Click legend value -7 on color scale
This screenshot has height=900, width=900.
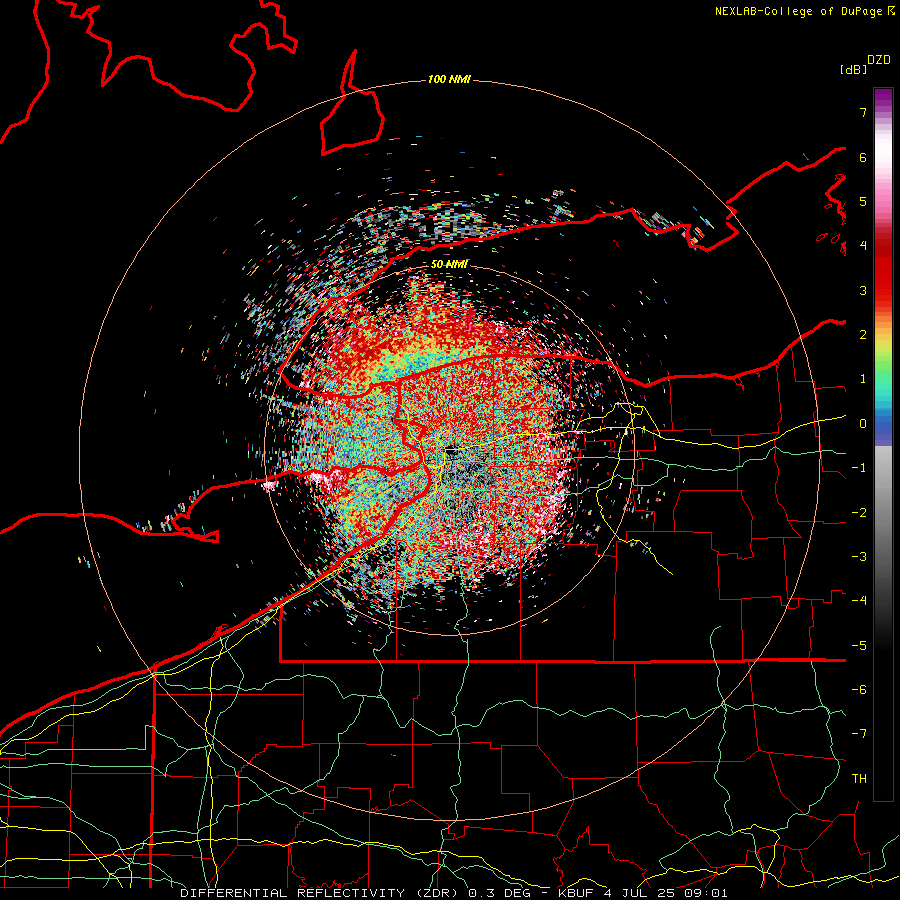(859, 734)
